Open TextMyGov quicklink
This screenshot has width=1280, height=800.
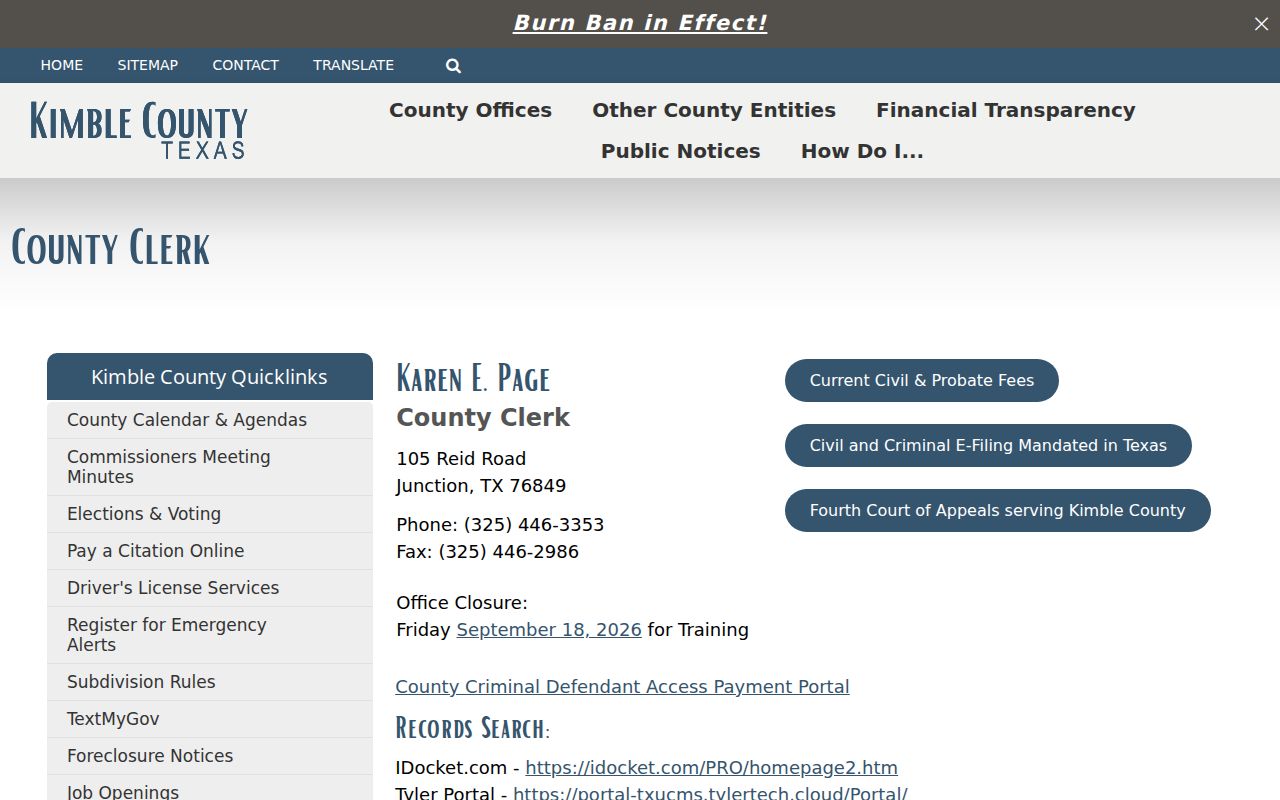(x=210, y=719)
